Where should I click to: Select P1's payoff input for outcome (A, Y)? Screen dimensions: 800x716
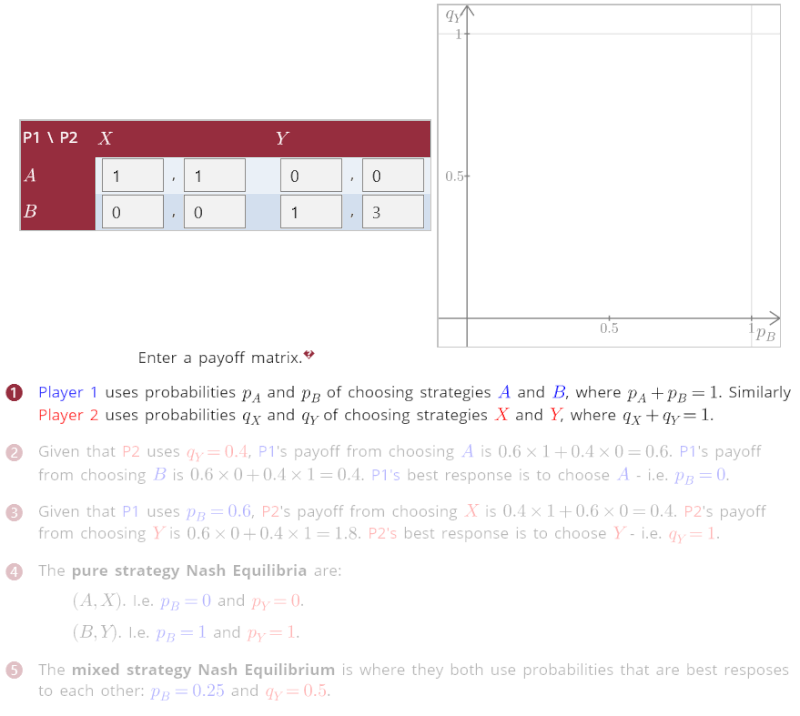pos(310,176)
